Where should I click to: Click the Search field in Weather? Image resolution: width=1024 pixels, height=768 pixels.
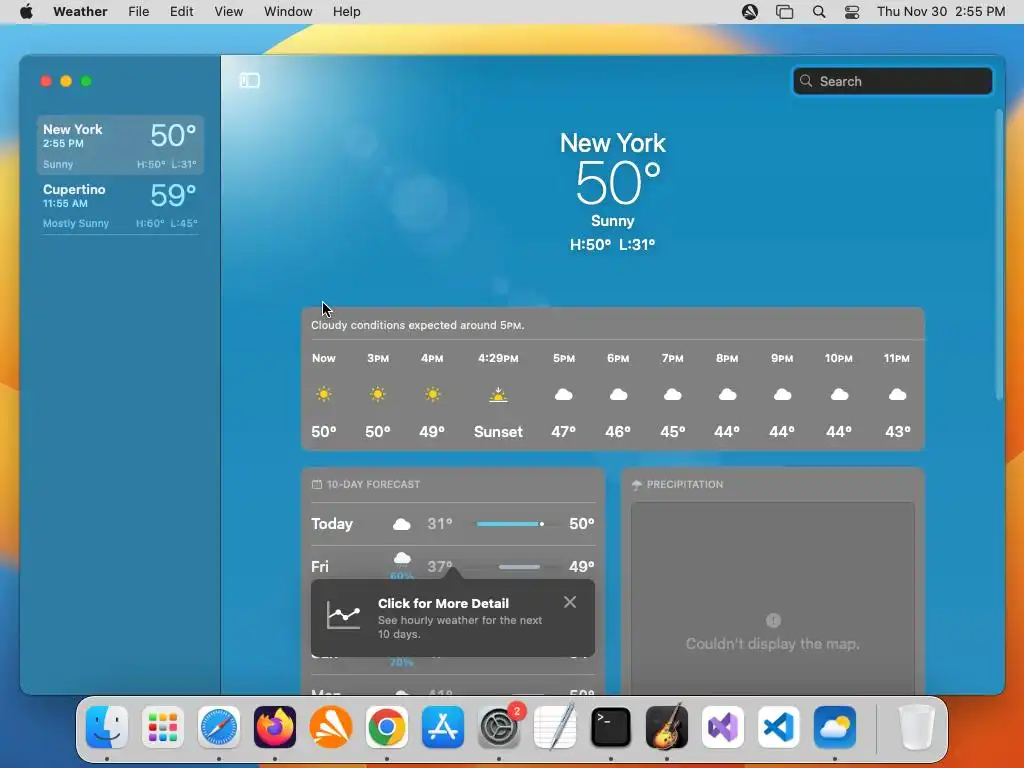pyautogui.click(x=892, y=81)
